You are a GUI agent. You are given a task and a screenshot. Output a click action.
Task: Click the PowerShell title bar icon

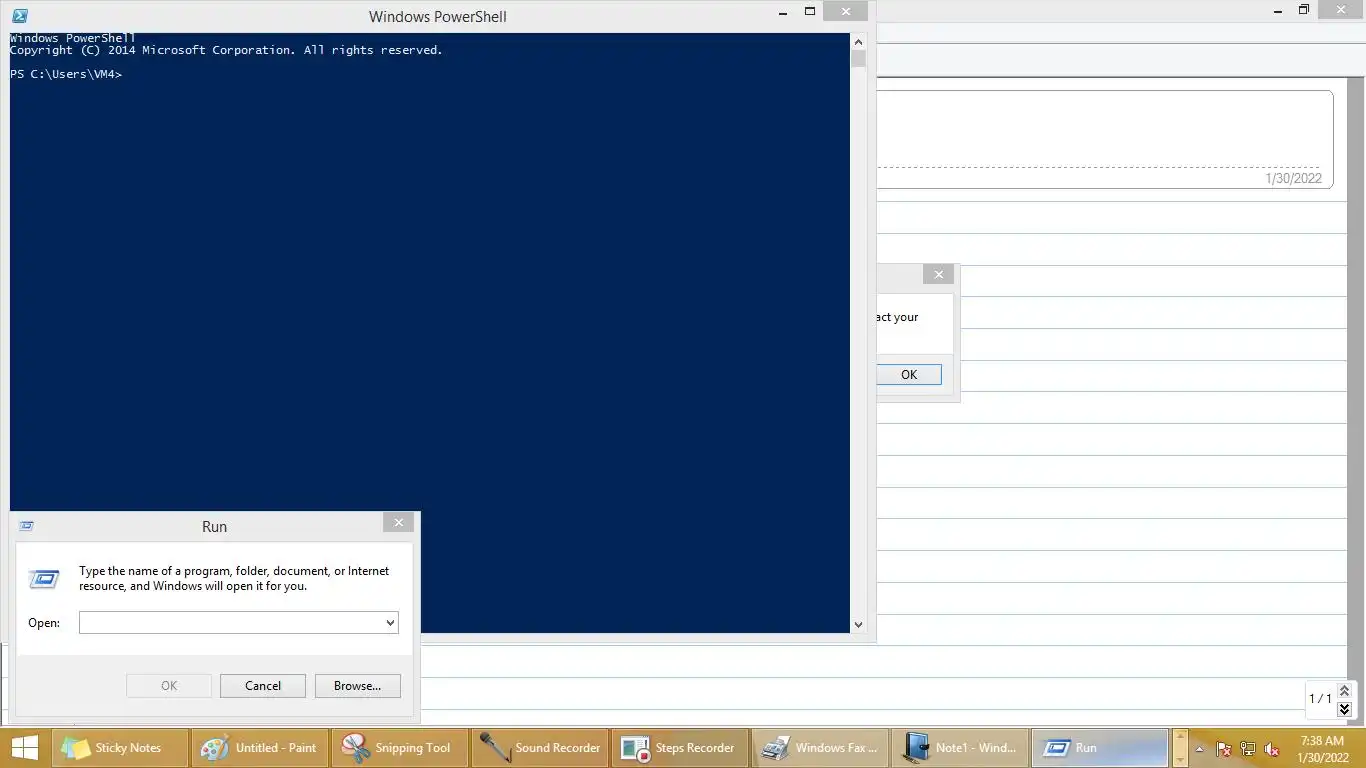[x=20, y=16]
